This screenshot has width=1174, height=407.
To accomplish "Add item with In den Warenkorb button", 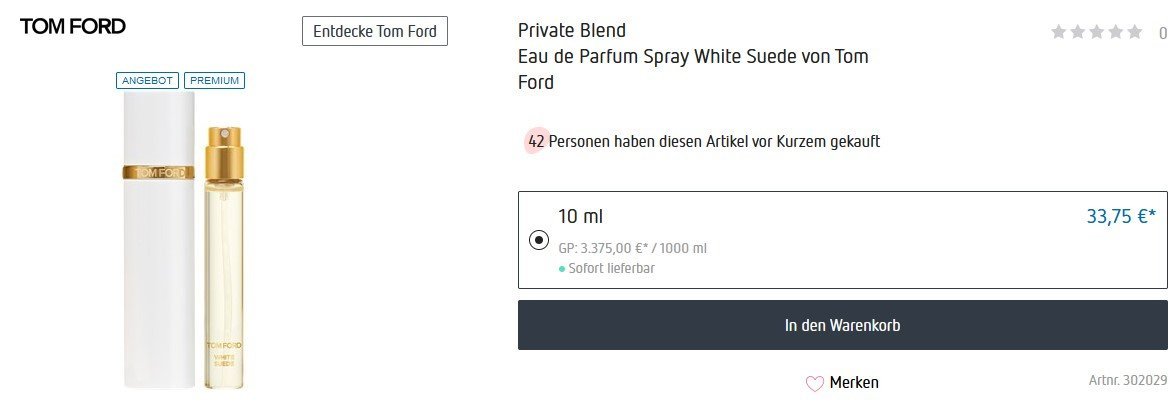I will click(842, 325).
